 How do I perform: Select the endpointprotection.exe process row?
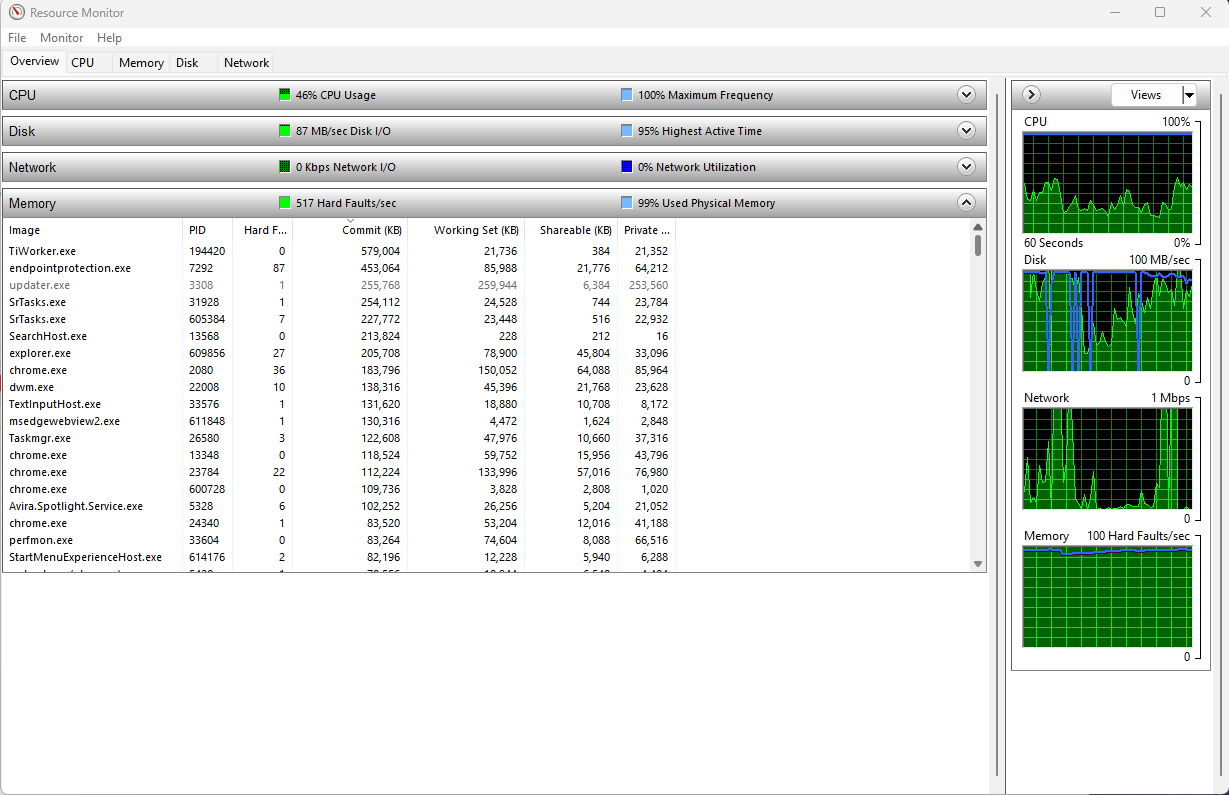(x=338, y=268)
